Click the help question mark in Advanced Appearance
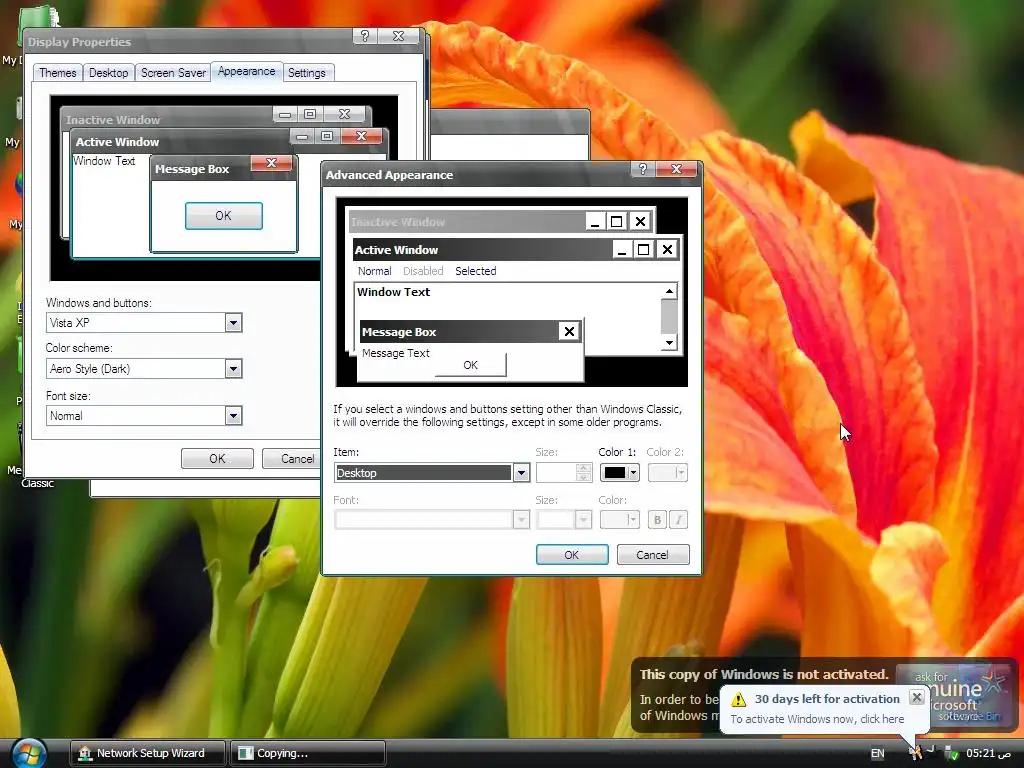The height and width of the screenshot is (768, 1024). pos(643,169)
